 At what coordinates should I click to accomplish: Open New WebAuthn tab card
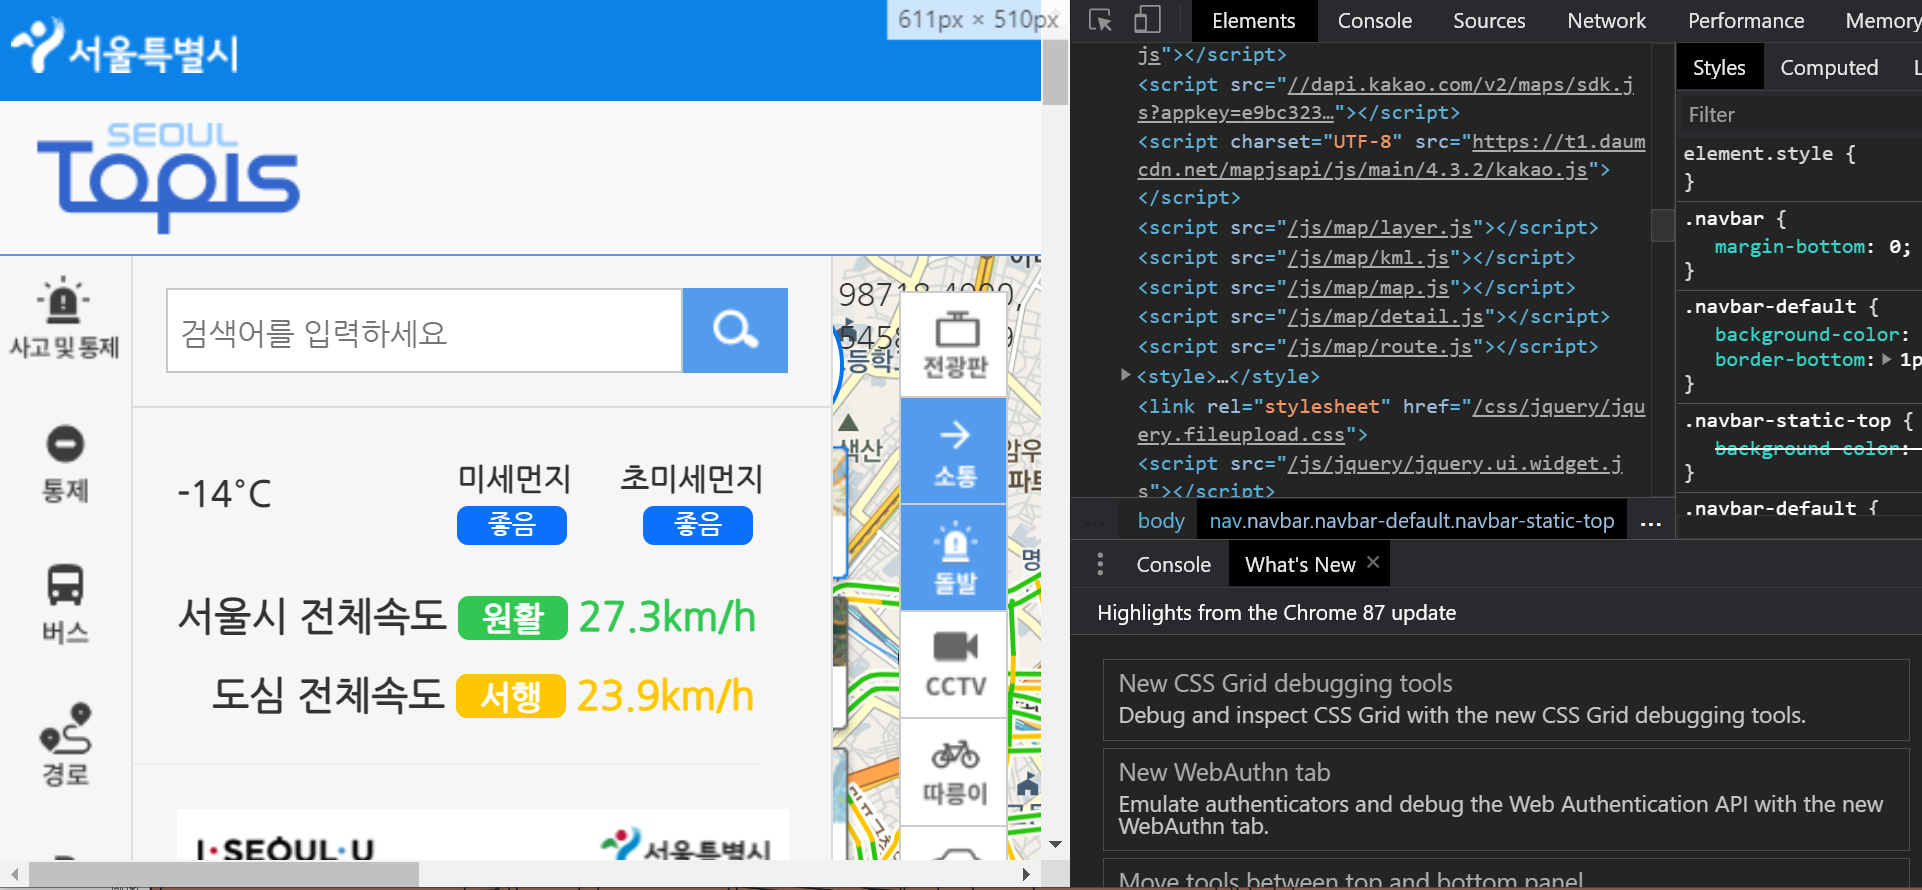[x=1506, y=800]
